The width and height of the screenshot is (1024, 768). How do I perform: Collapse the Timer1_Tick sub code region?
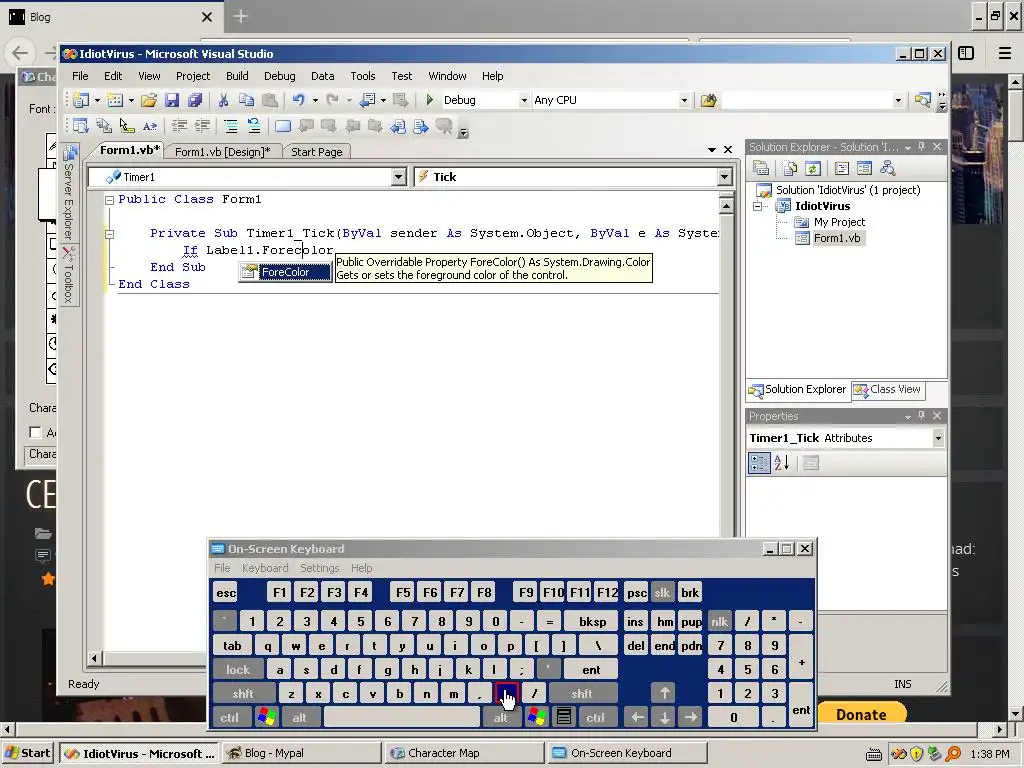(110, 234)
